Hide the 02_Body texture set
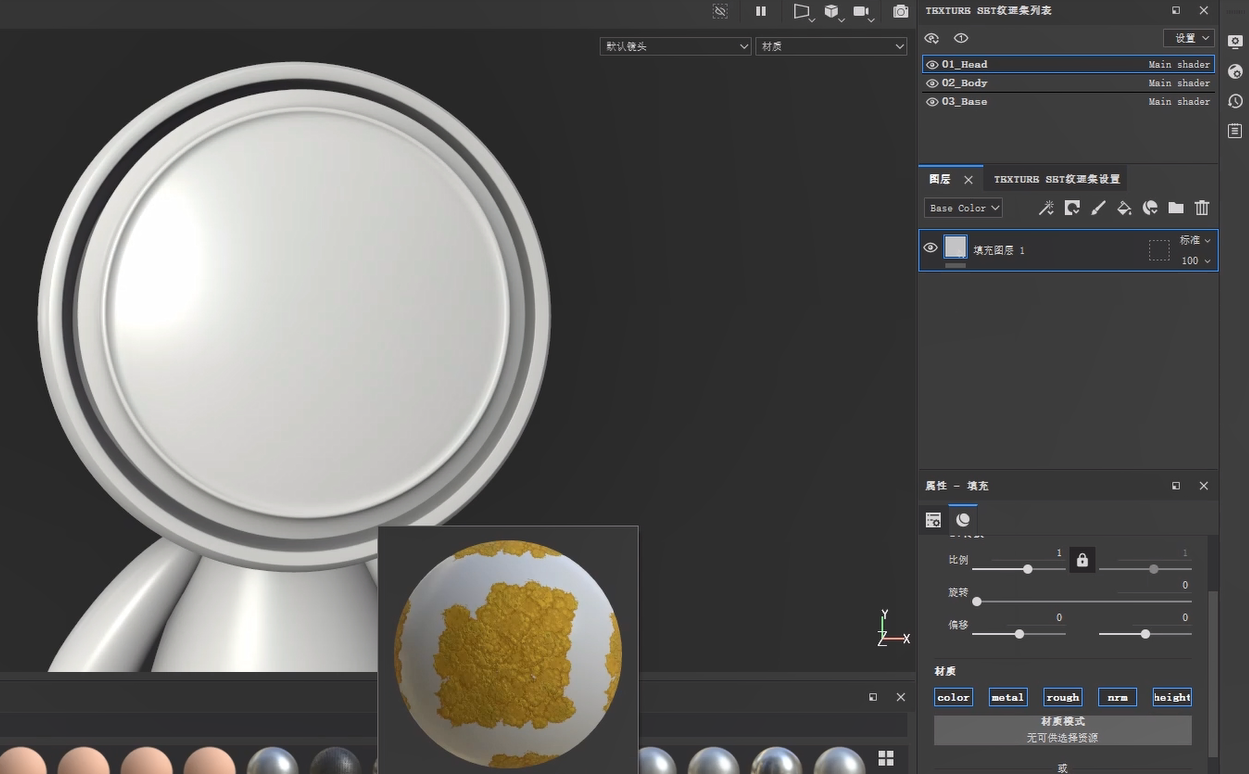1249x774 pixels. (x=932, y=83)
